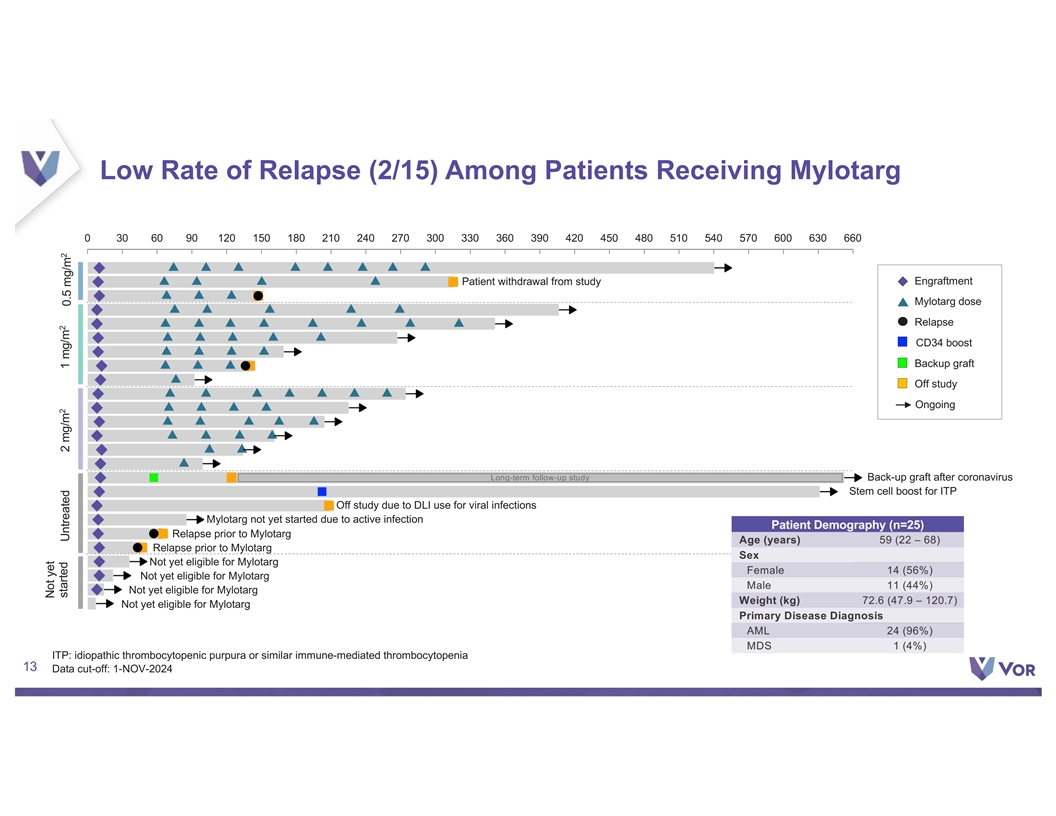Click blue CD34 boost marker in chart

pos(322,491)
